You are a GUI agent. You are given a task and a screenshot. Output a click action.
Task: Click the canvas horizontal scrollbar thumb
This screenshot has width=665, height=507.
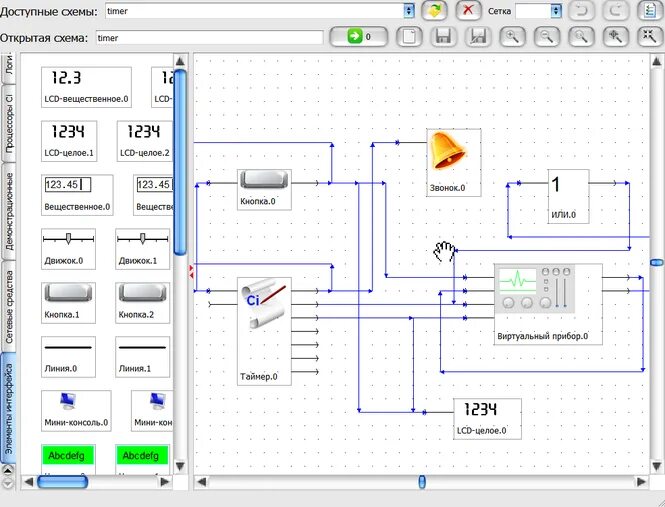click(422, 482)
